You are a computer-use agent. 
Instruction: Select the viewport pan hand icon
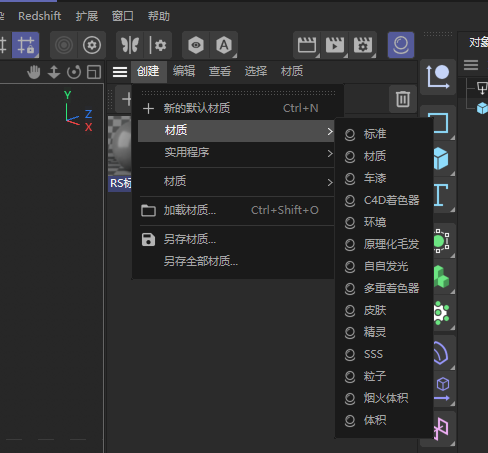pyautogui.click(x=34, y=72)
